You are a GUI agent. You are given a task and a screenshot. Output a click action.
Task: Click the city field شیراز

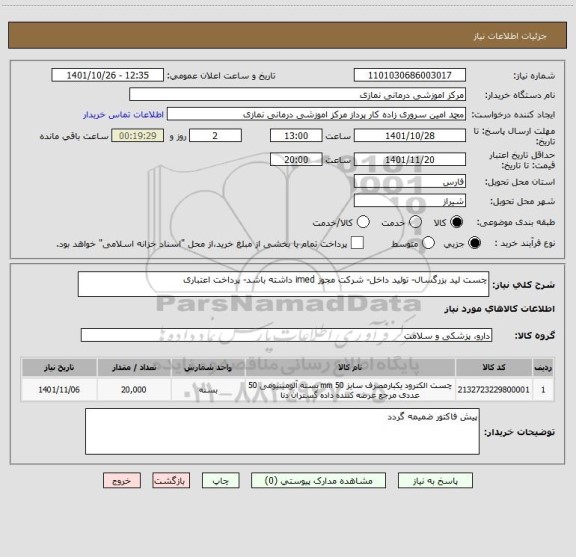[x=410, y=201]
